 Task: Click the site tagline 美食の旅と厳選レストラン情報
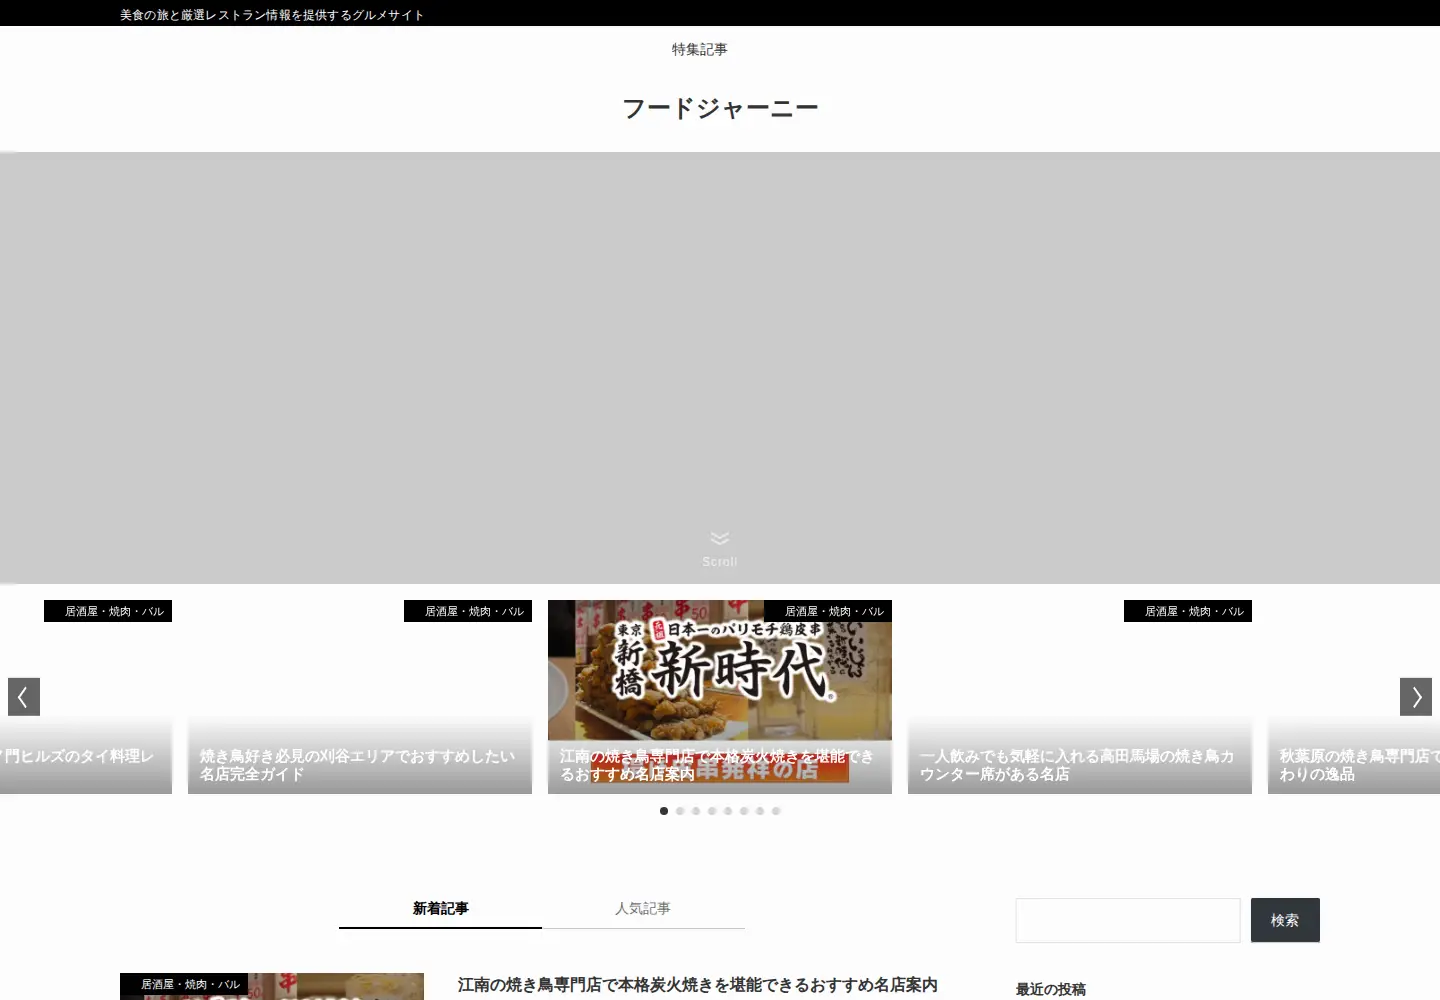(x=272, y=15)
